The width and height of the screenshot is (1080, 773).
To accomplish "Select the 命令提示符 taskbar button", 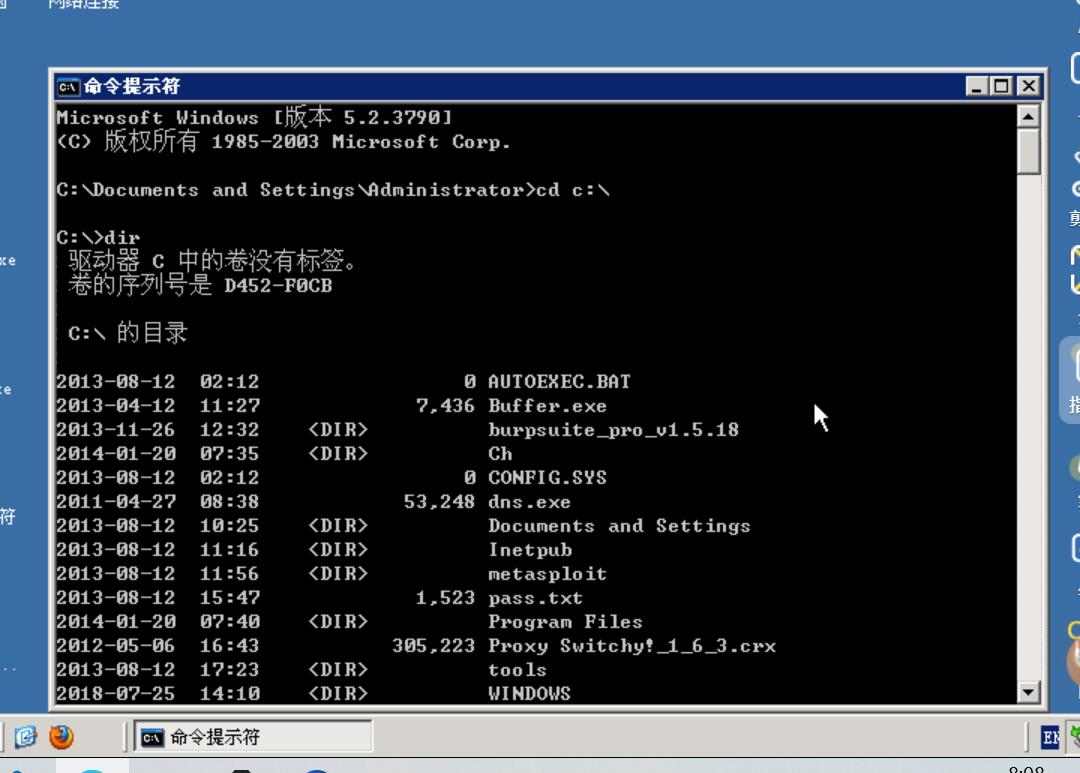I will (253, 737).
